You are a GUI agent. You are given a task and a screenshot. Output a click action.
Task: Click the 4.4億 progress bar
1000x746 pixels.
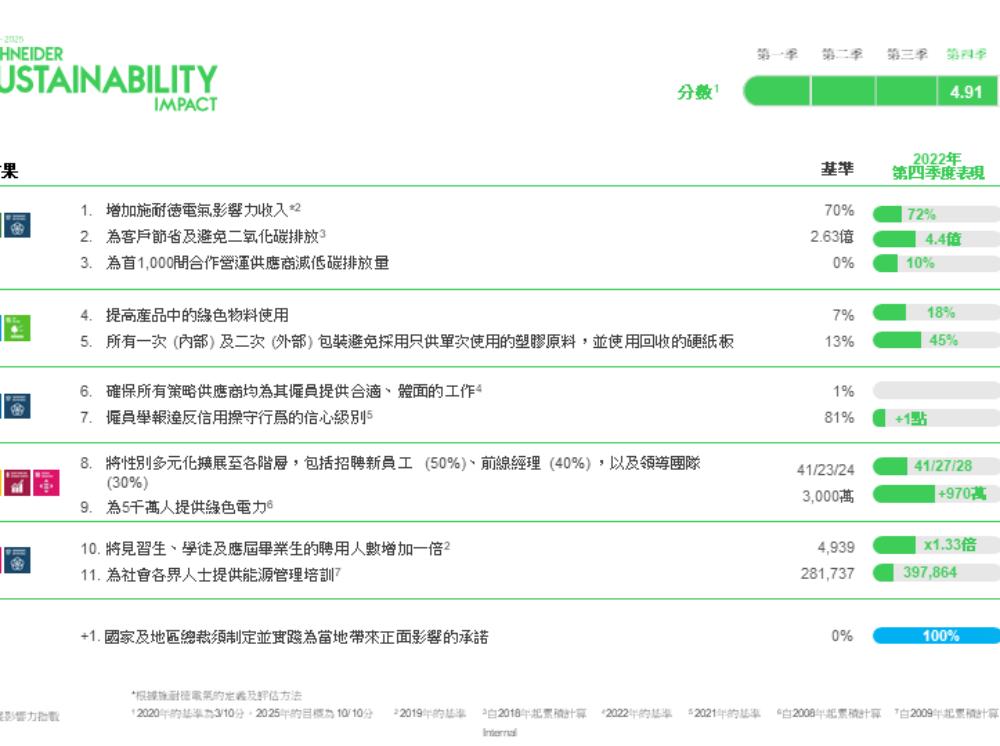click(936, 239)
